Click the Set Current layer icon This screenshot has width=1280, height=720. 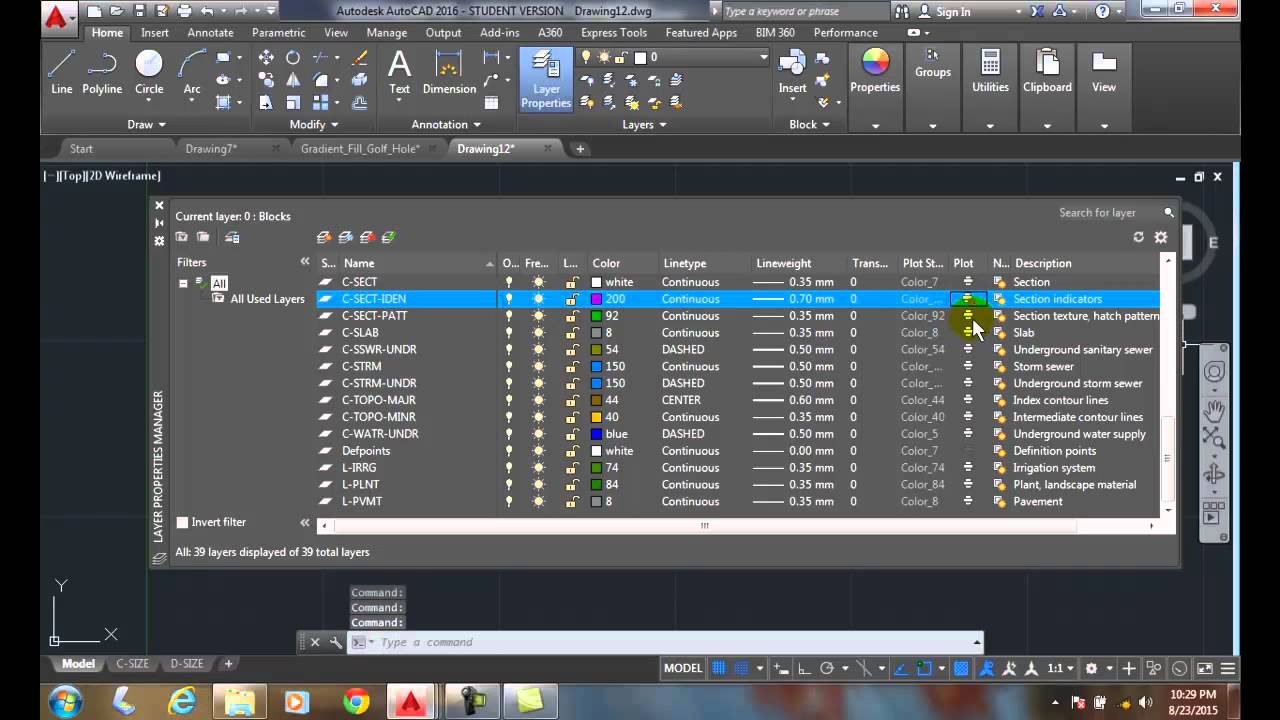[x=388, y=237]
